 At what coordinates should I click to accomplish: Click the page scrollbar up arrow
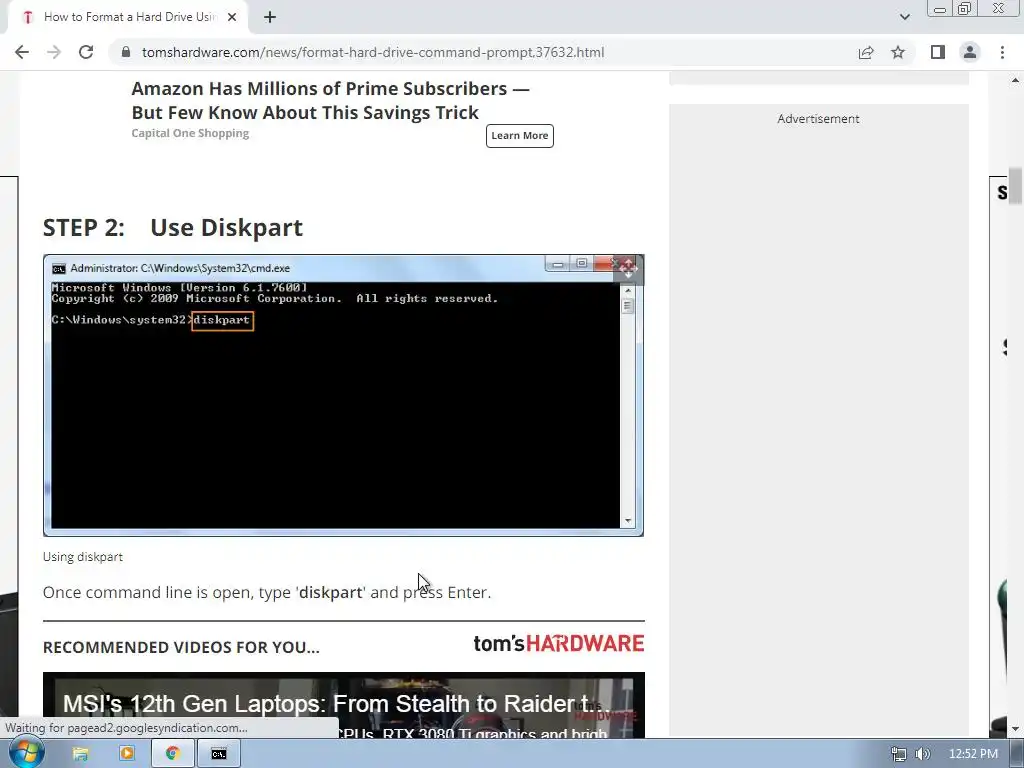tap(1015, 81)
